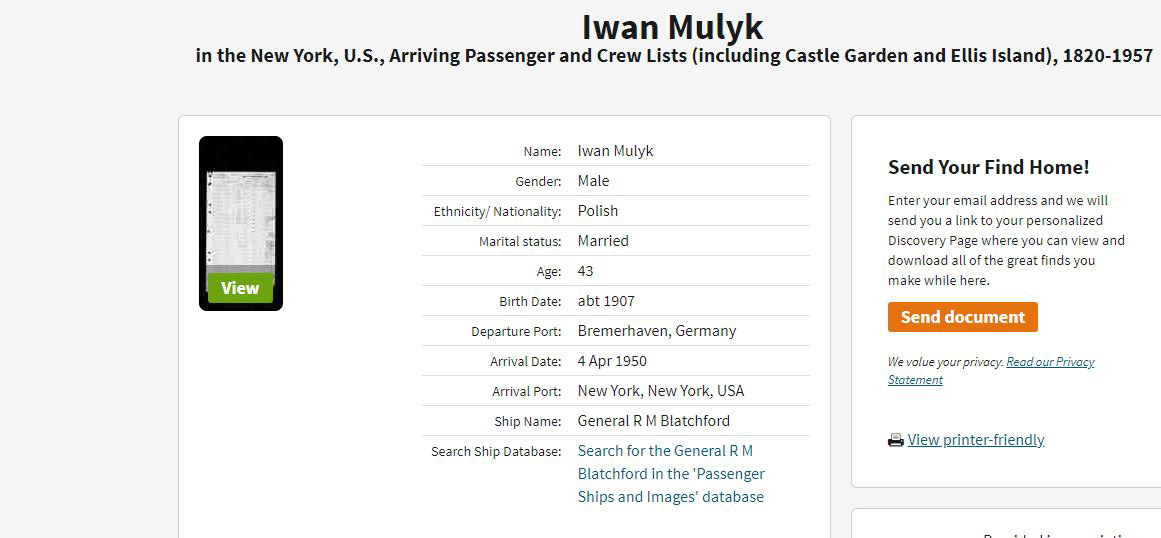
Task: Click the Arrival Port value New York, New York, USA
Action: click(660, 391)
